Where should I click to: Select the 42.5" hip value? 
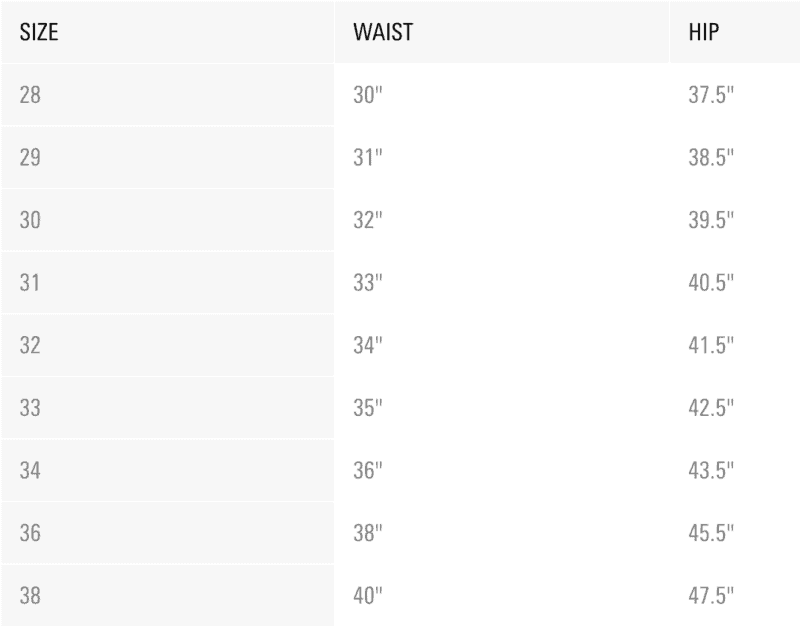click(x=711, y=408)
